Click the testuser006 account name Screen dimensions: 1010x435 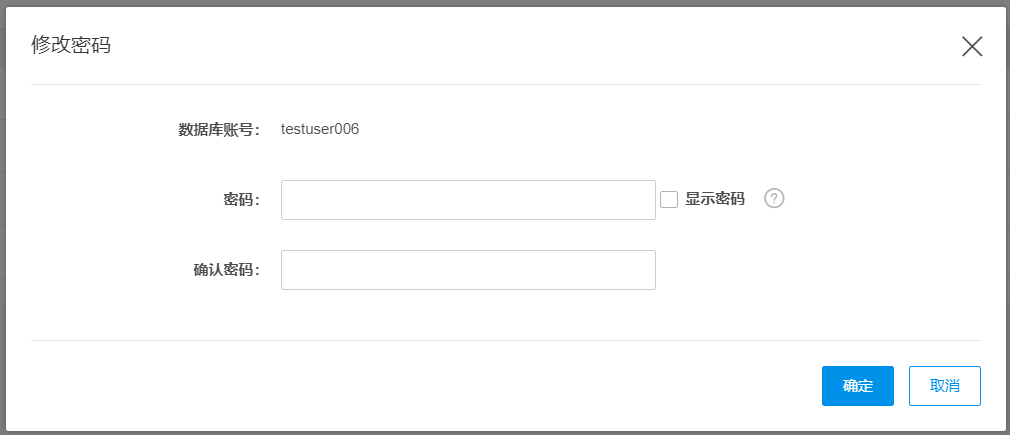pos(320,129)
